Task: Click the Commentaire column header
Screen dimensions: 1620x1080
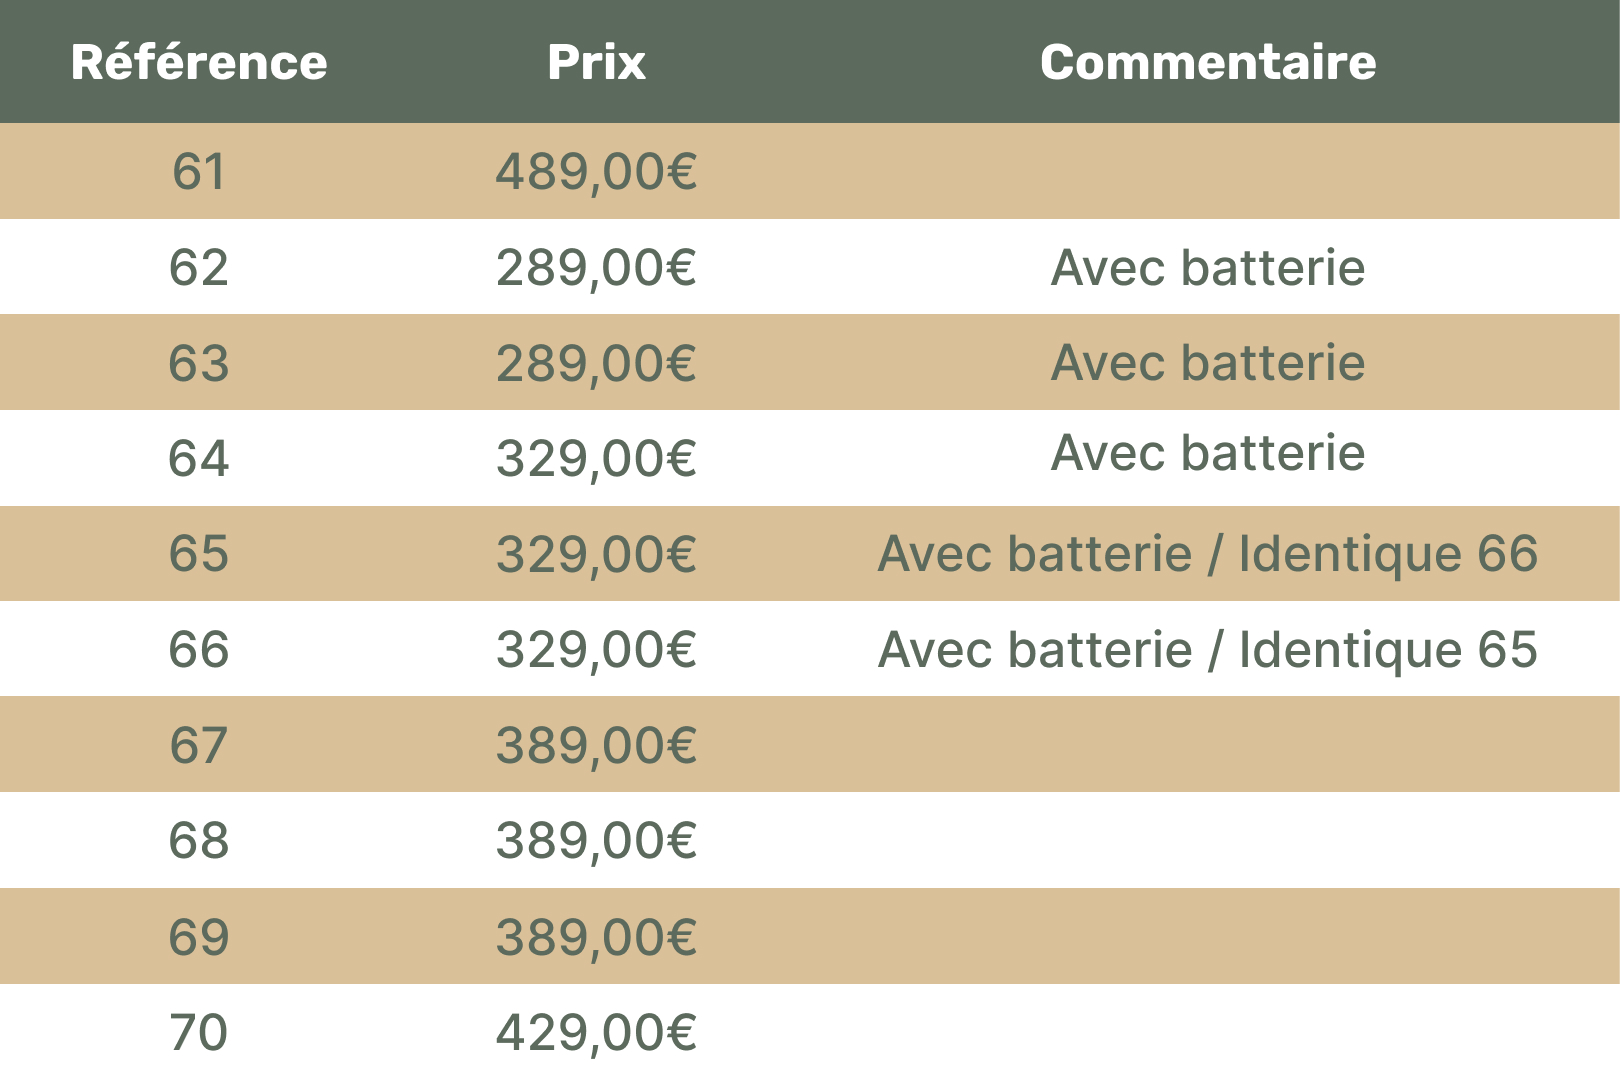Action: click(1208, 62)
